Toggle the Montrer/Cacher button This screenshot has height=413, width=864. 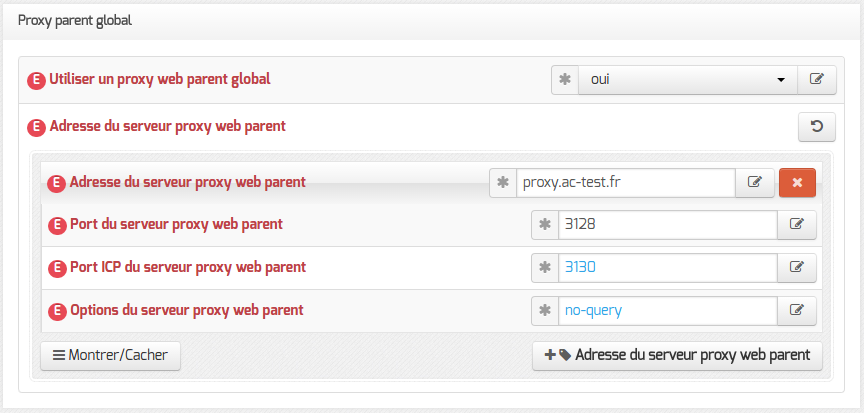(x=110, y=356)
